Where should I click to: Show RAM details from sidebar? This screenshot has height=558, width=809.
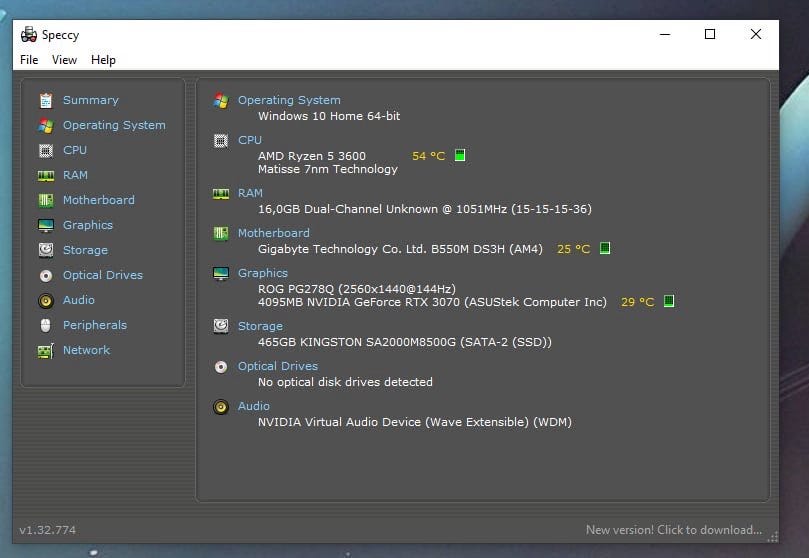tap(75, 175)
